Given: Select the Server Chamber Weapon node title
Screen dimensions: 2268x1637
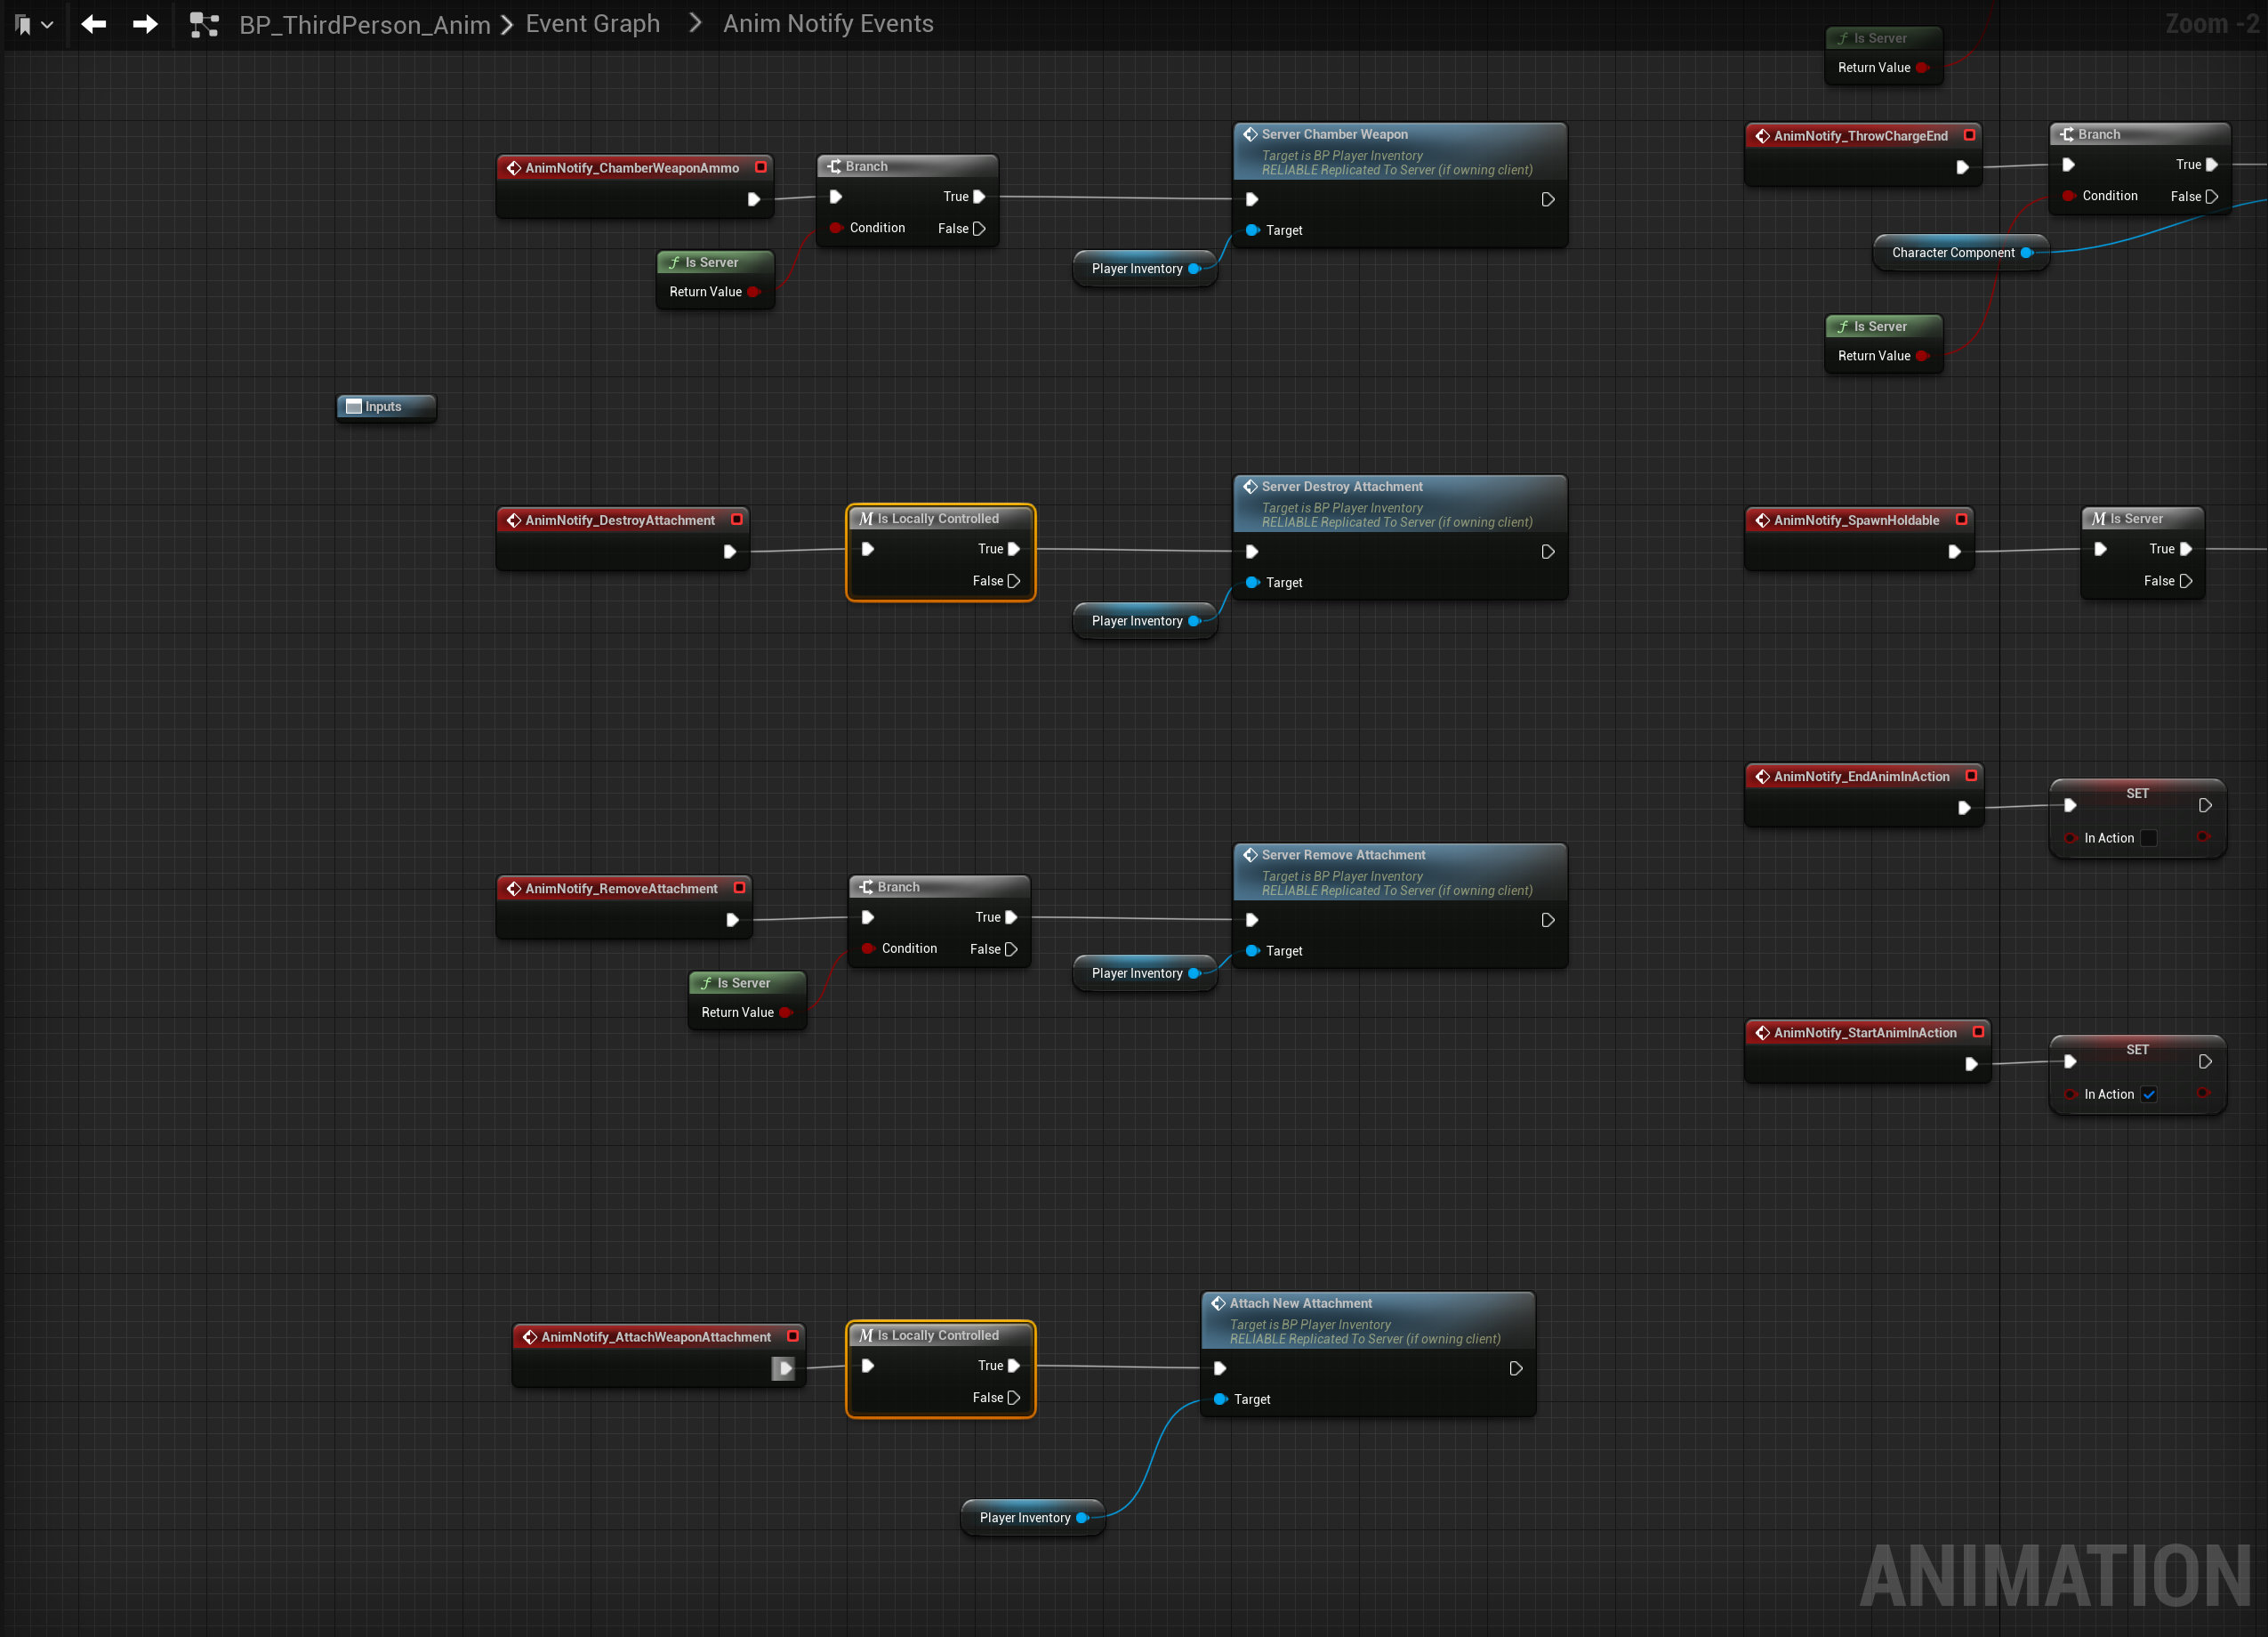Looking at the screenshot, I should [1334, 134].
